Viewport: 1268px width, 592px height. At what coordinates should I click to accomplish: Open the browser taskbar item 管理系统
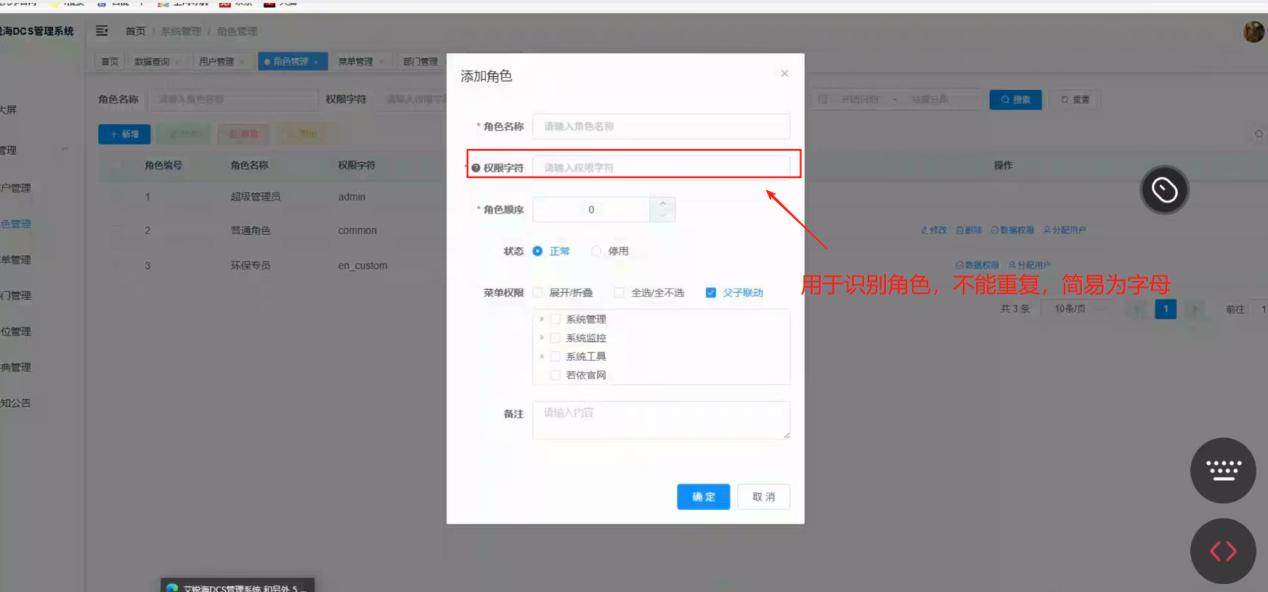click(238, 586)
